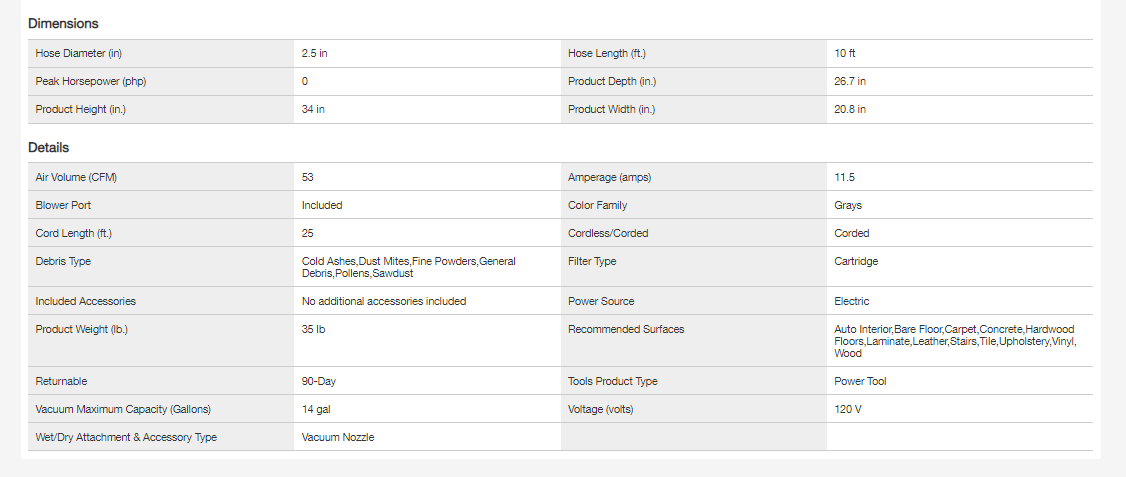The image size is (1126, 477).
Task: Click the Filter Type value Cartridge
Action: click(x=856, y=261)
